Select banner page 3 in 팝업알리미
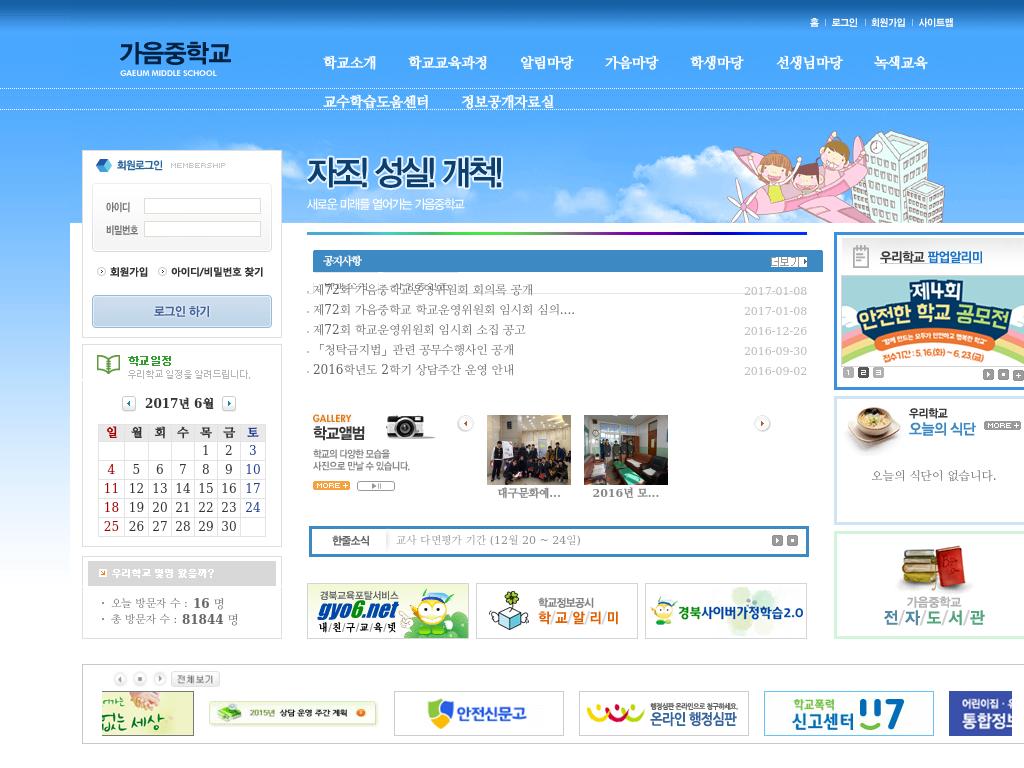Viewport: 1024px width, 768px height. (x=877, y=372)
